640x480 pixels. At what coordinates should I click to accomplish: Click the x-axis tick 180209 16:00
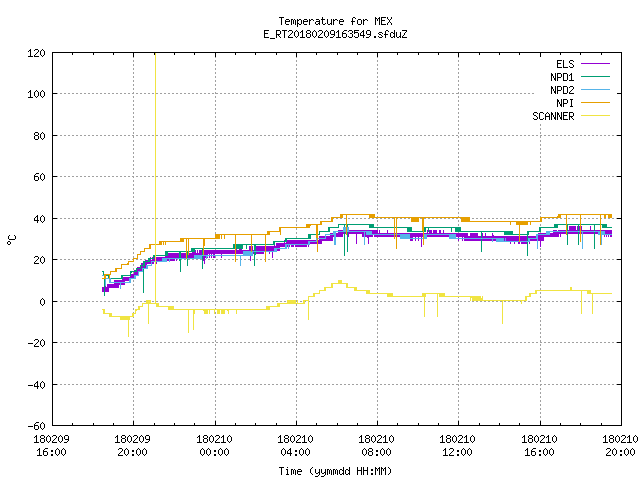click(x=51, y=446)
